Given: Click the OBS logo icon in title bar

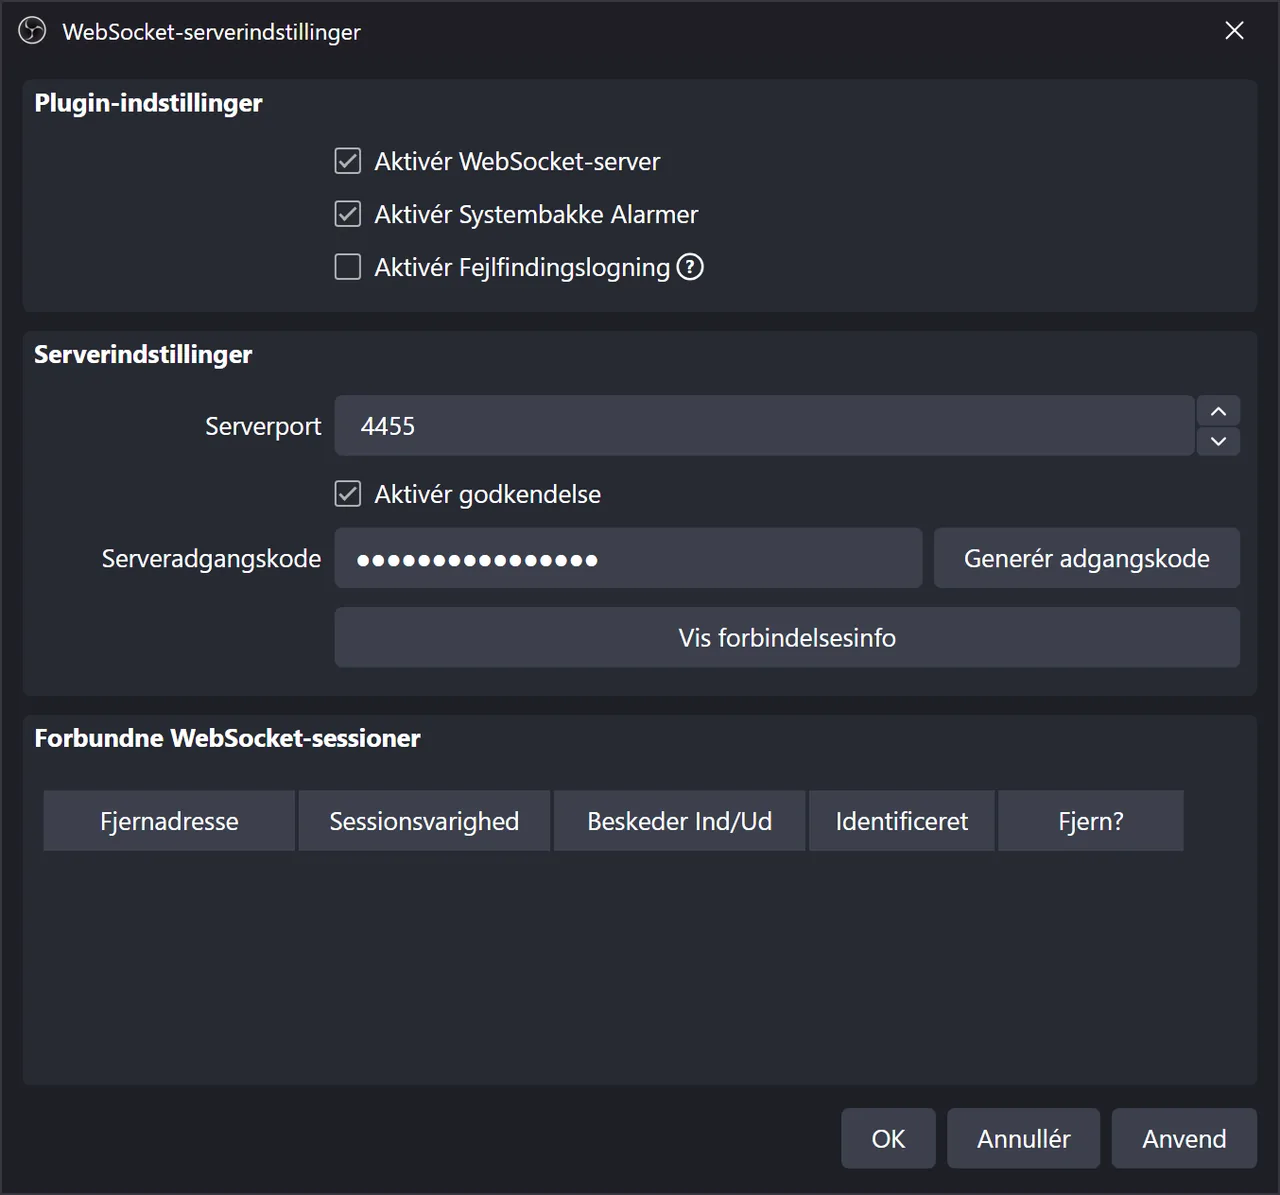Looking at the screenshot, I should (x=32, y=31).
